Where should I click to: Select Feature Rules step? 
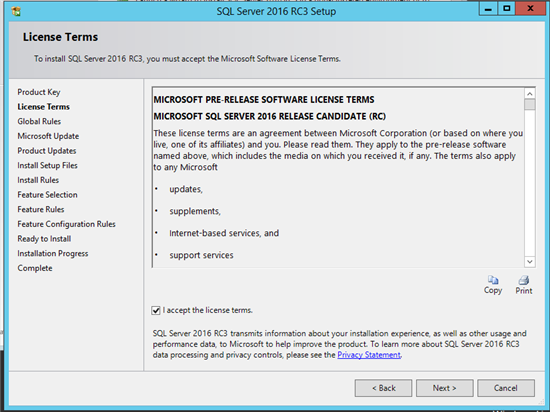(x=41, y=209)
